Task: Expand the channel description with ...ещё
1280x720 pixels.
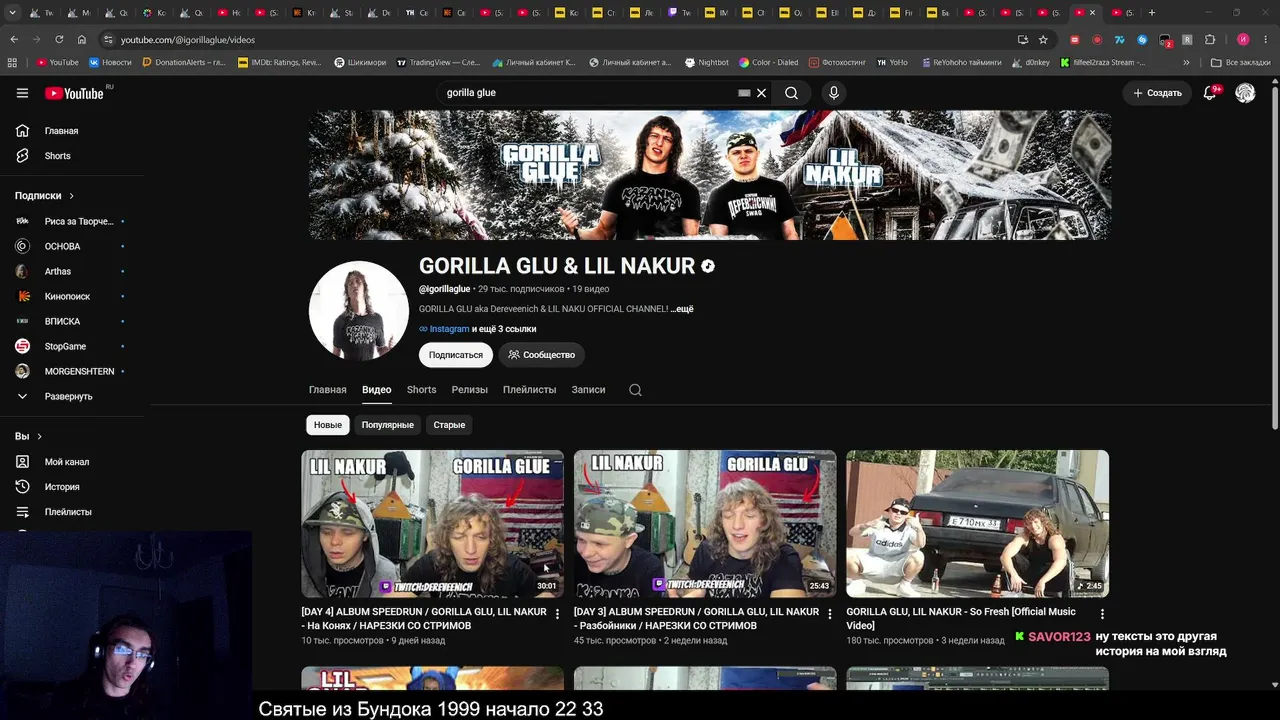Action: pyautogui.click(x=681, y=309)
